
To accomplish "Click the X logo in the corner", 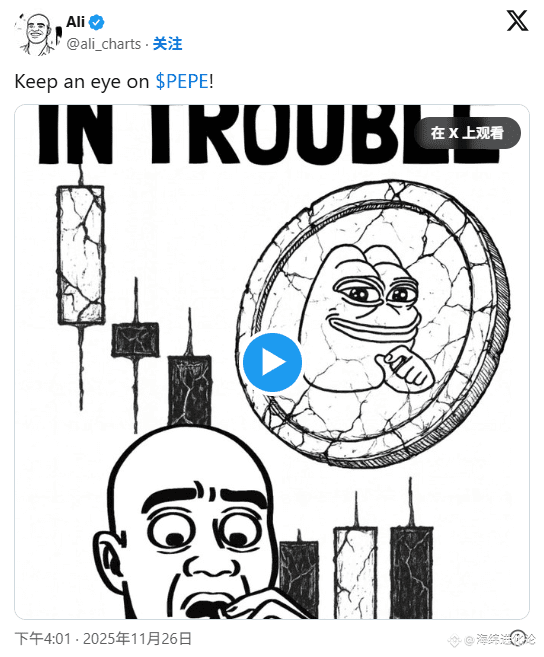I will click(517, 21).
